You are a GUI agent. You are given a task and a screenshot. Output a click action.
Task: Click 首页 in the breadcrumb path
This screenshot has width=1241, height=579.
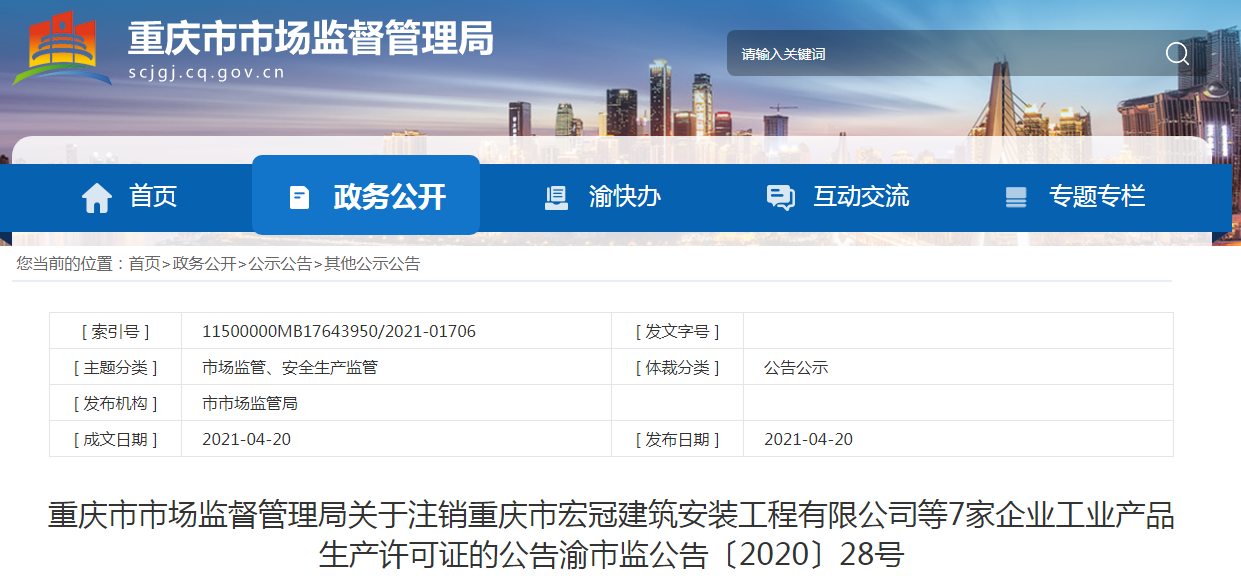[x=144, y=264]
